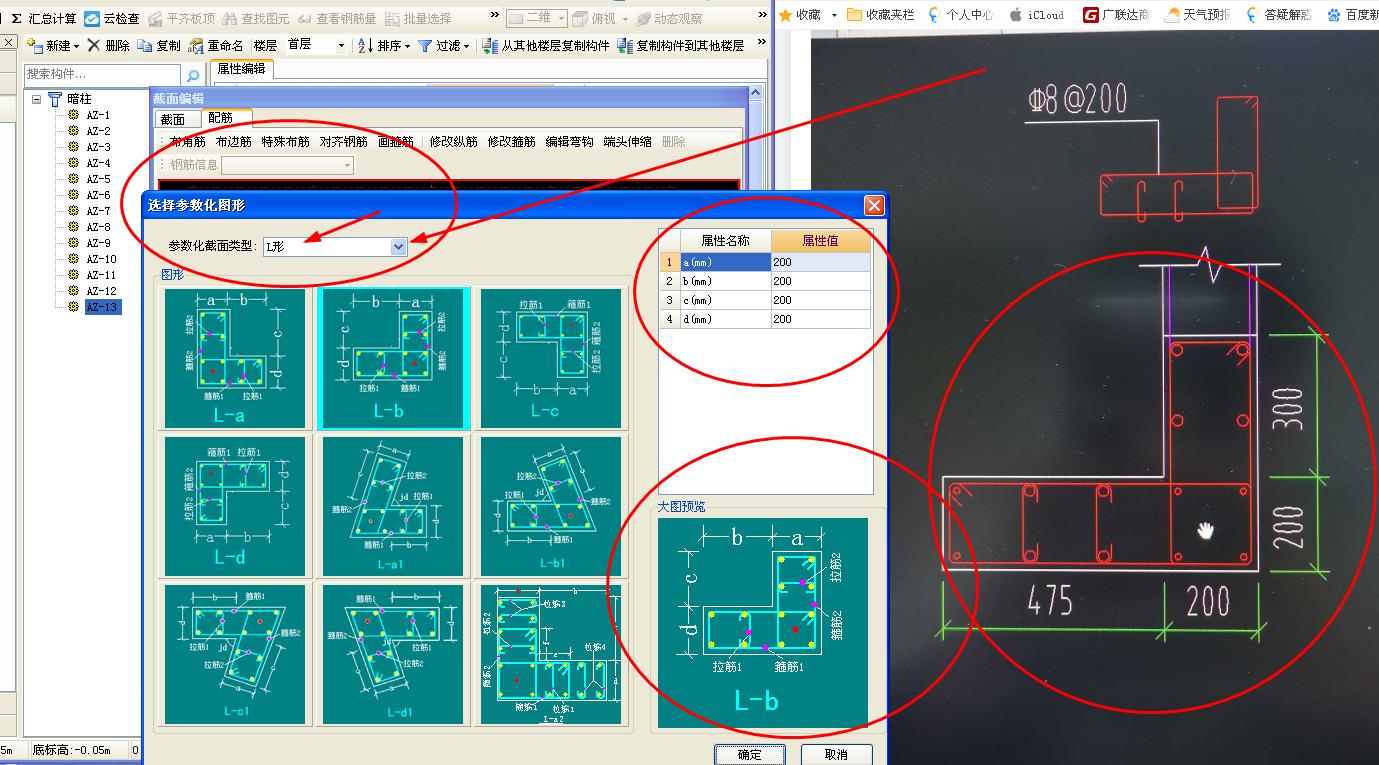Image resolution: width=1379 pixels, height=765 pixels.
Task: Cancel with the 取消 button
Action: point(837,755)
